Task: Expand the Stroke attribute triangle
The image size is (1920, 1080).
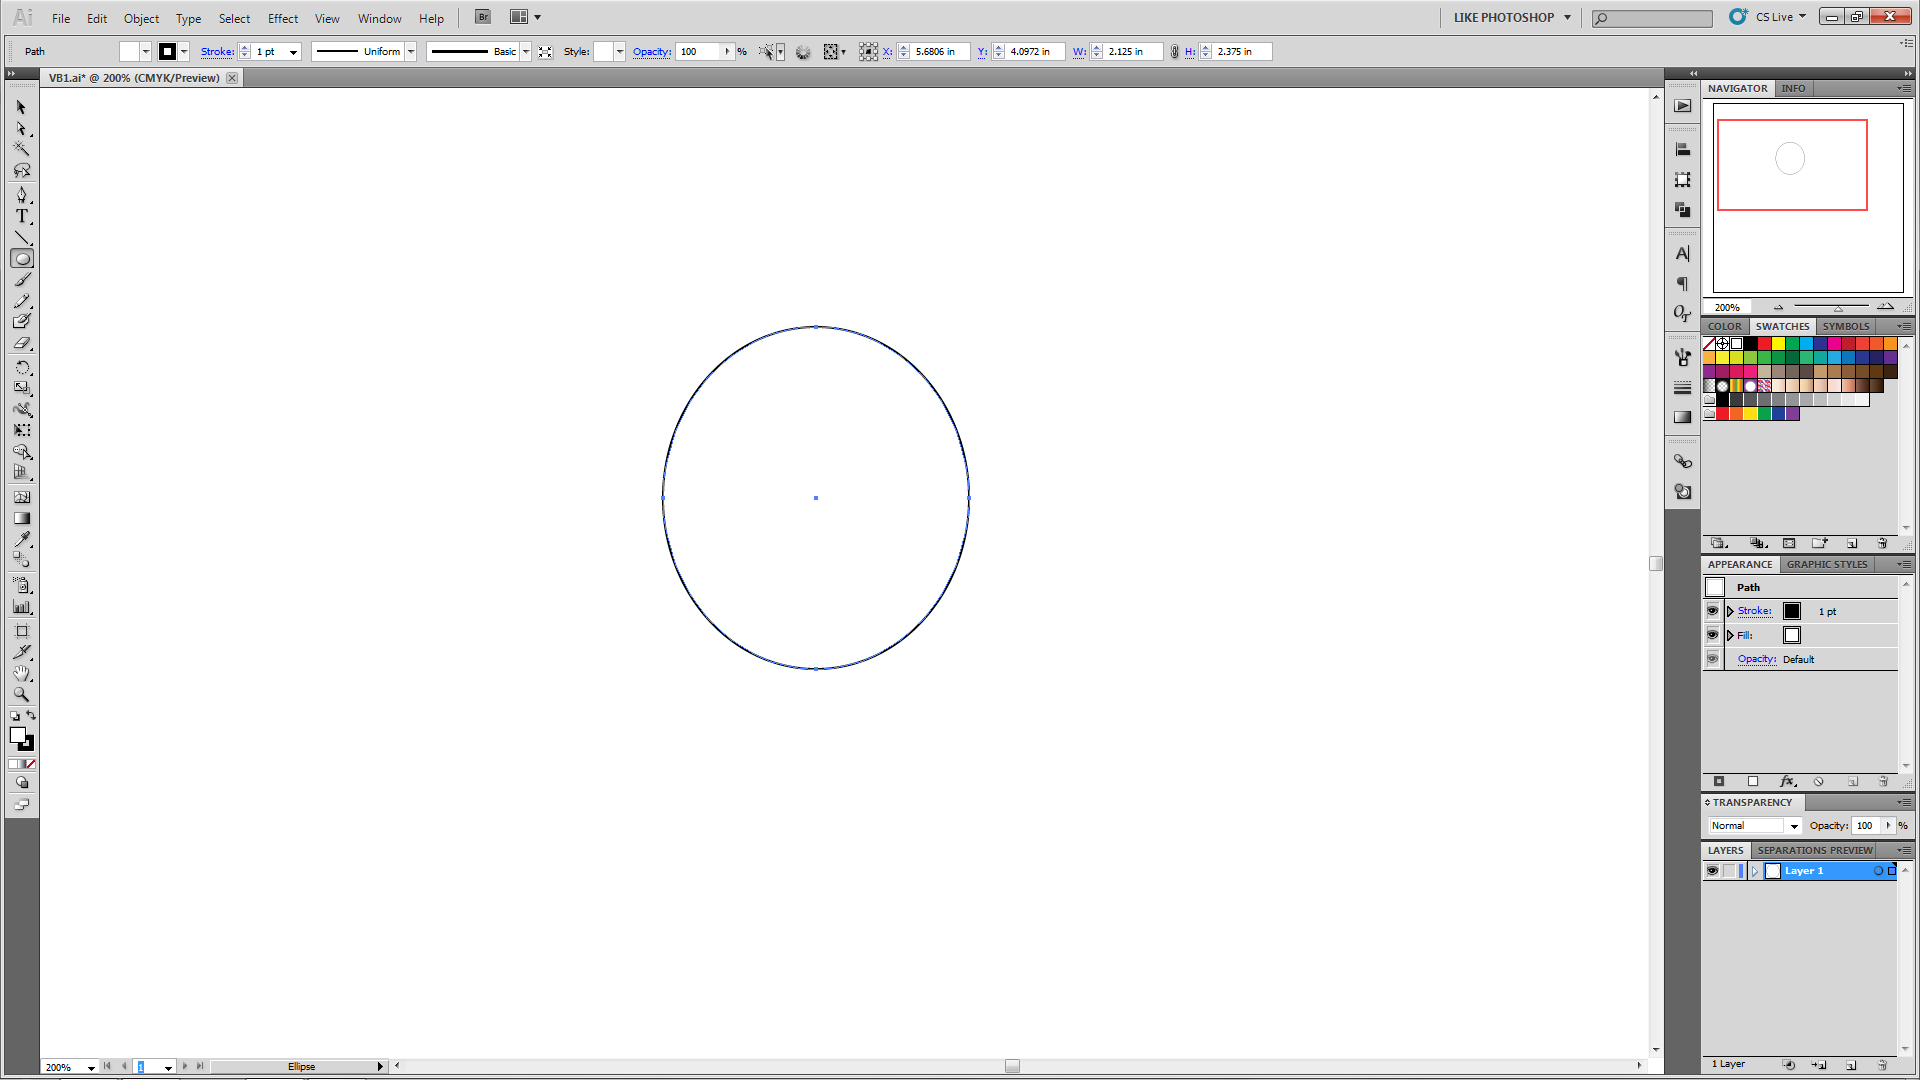Action: pos(1730,611)
